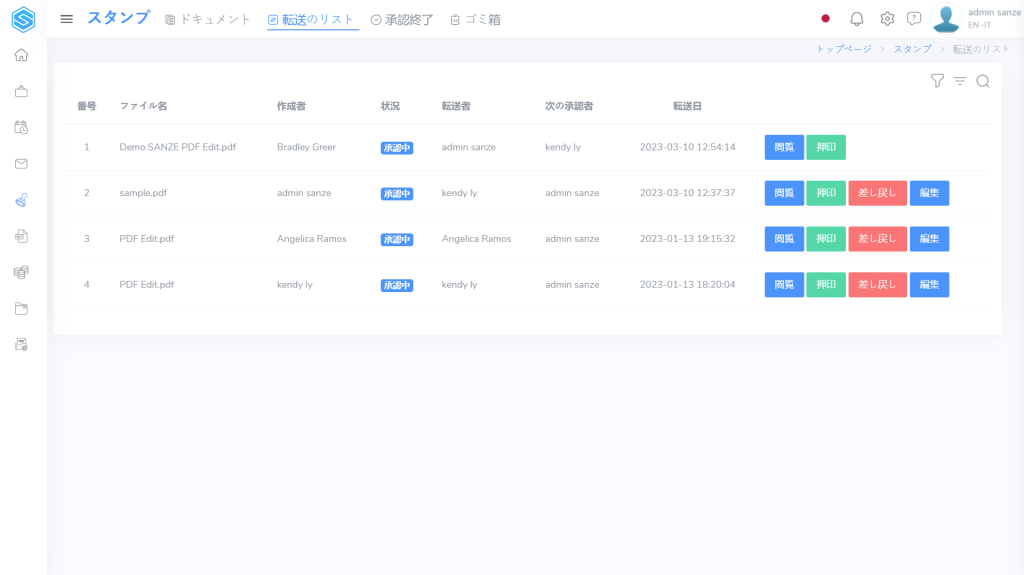The height and width of the screenshot is (575, 1024).
Task: Click 閲覧 in row 4
Action: pyautogui.click(x=784, y=285)
